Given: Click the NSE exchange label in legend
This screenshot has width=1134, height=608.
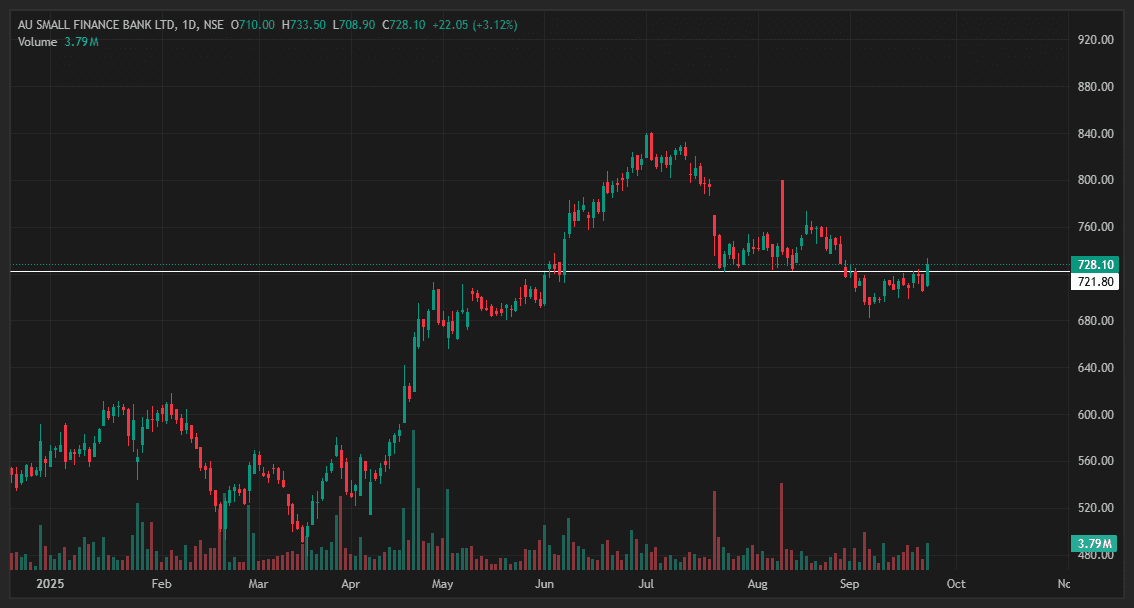Looking at the screenshot, I should pyautogui.click(x=213, y=25).
